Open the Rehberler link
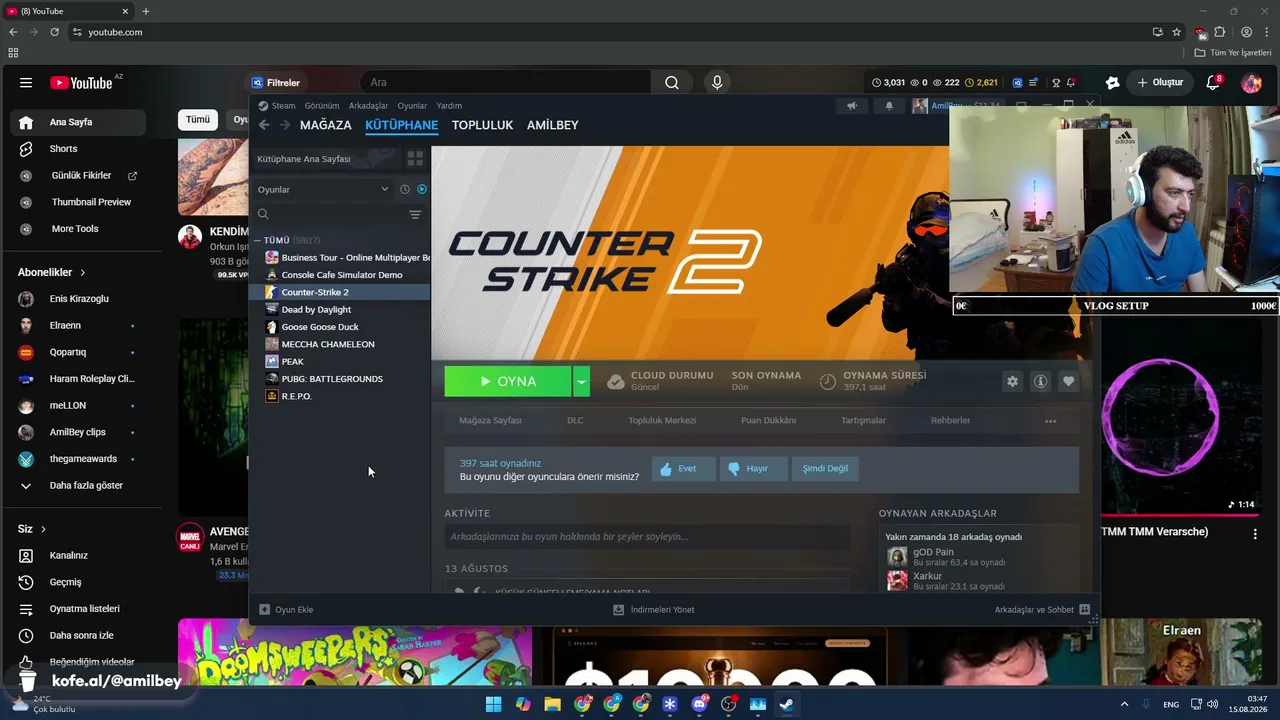 (950, 421)
